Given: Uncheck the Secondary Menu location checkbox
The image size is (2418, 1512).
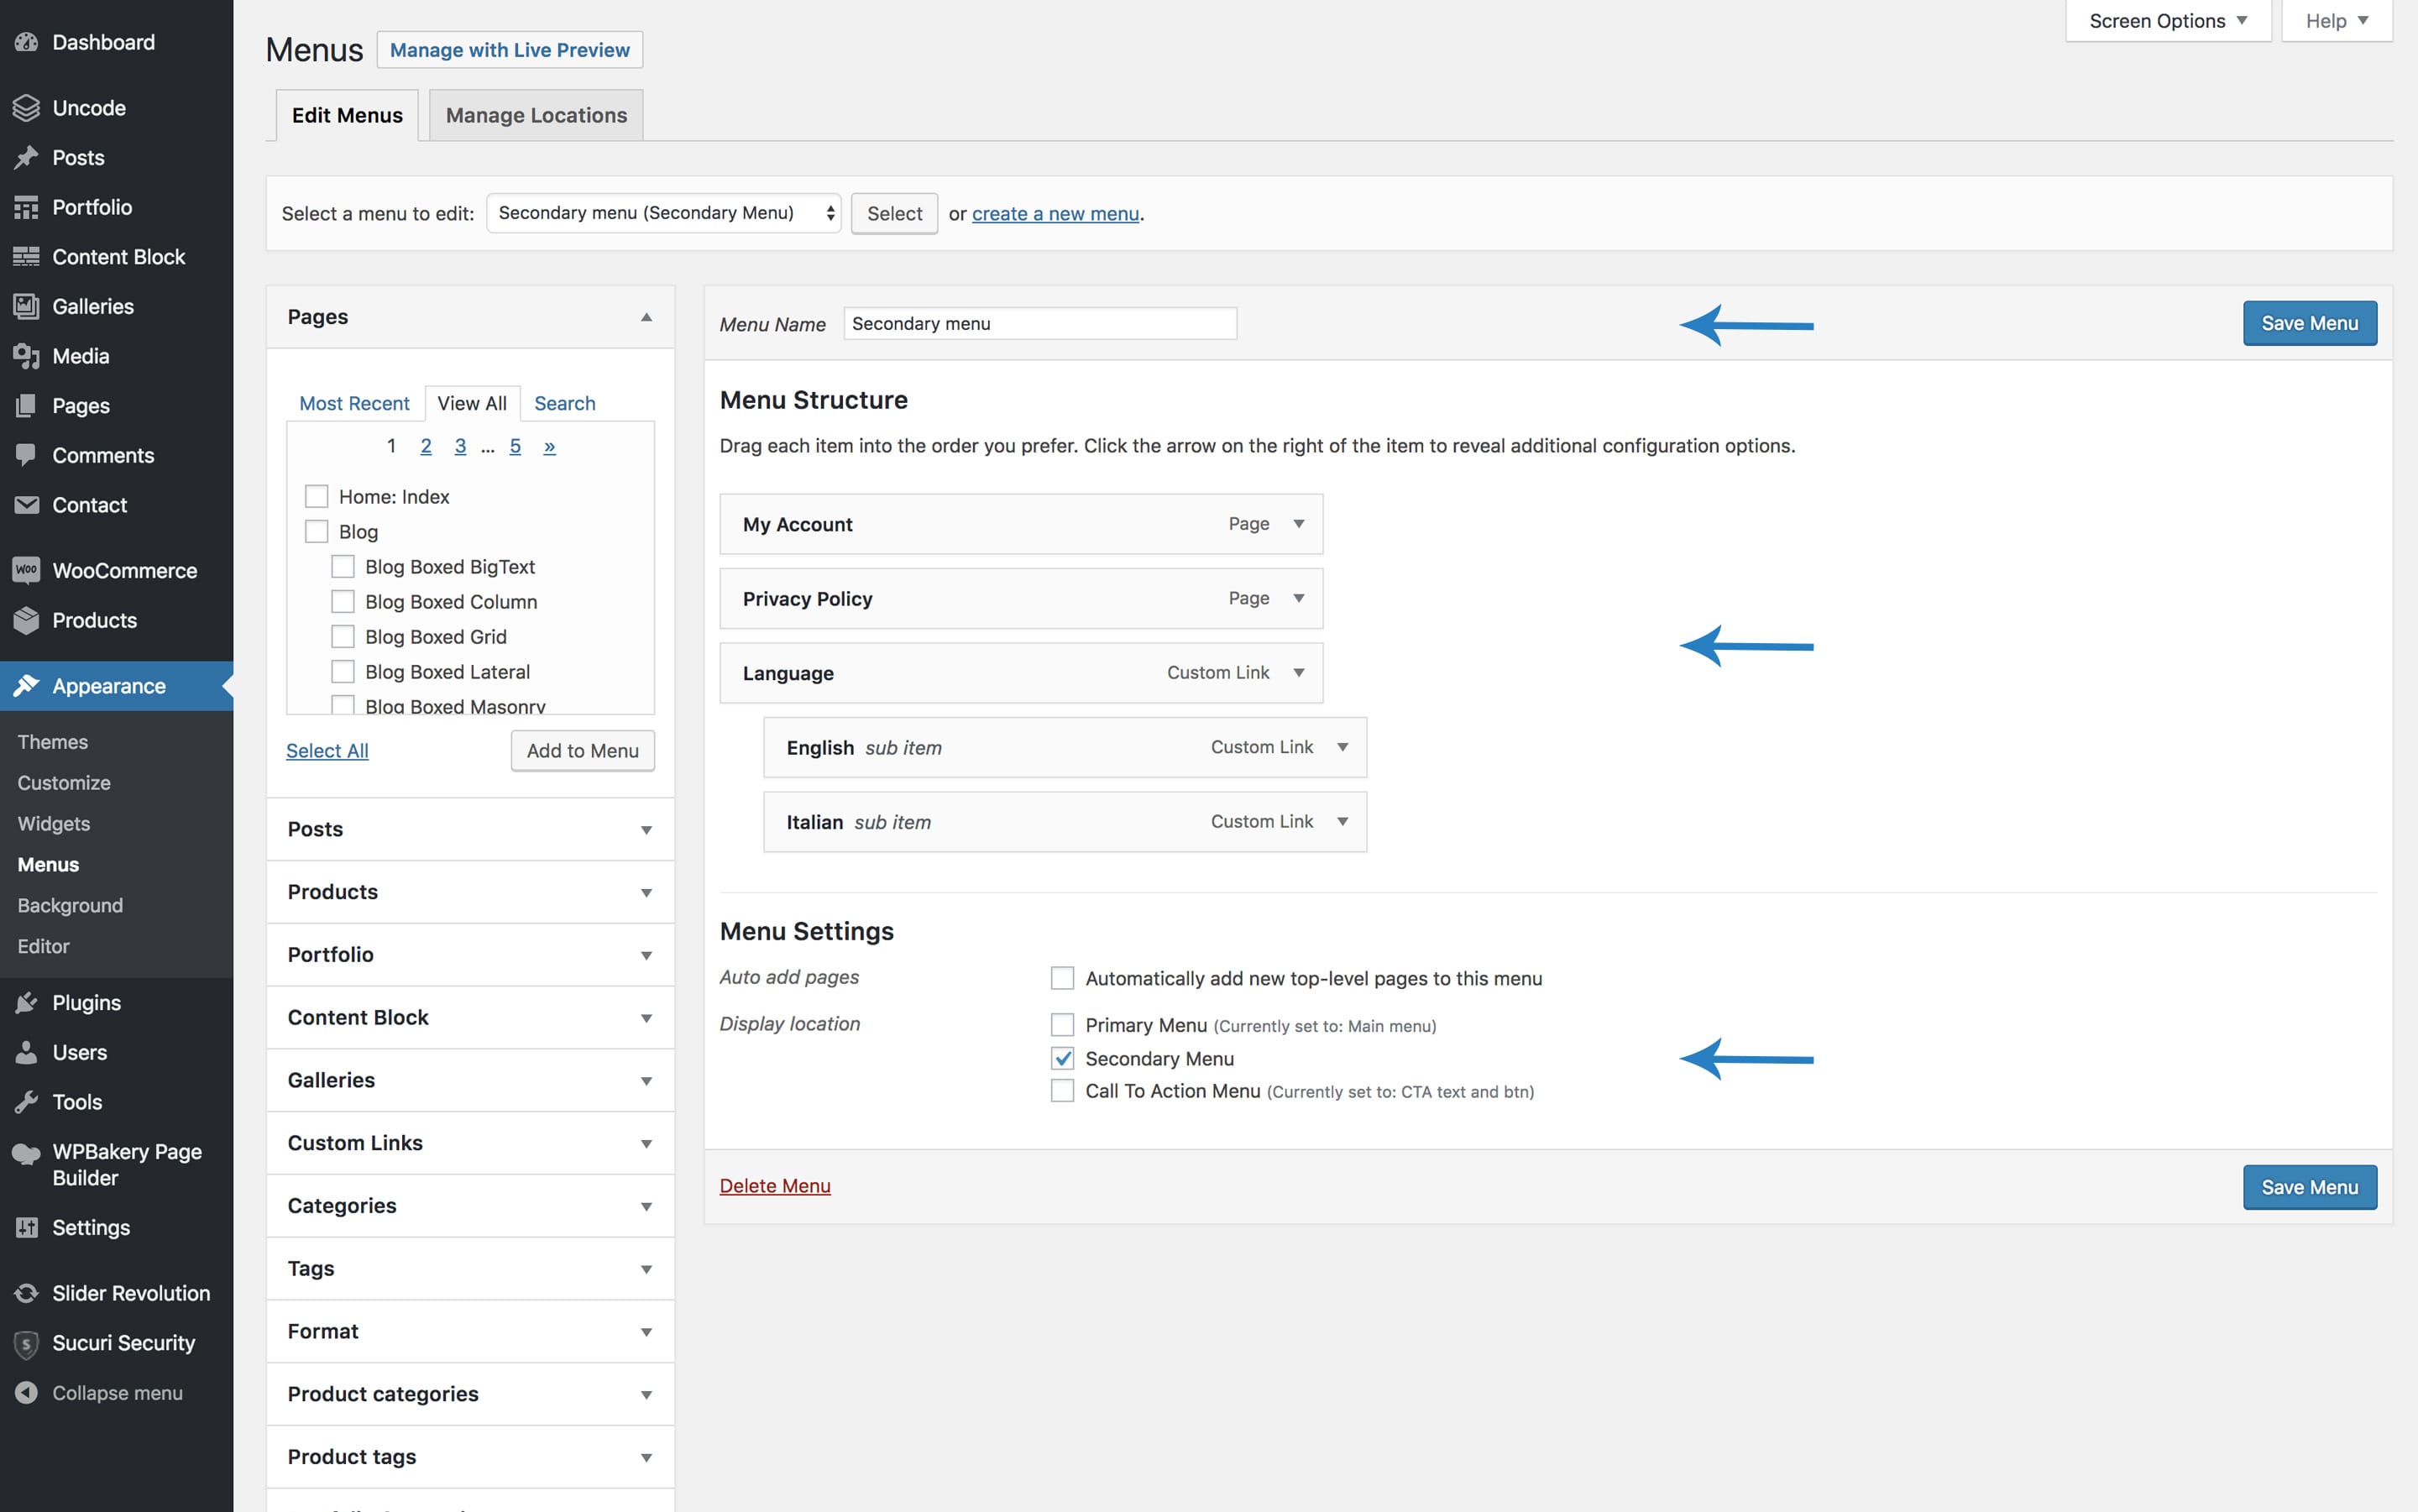Looking at the screenshot, I should (1062, 1058).
